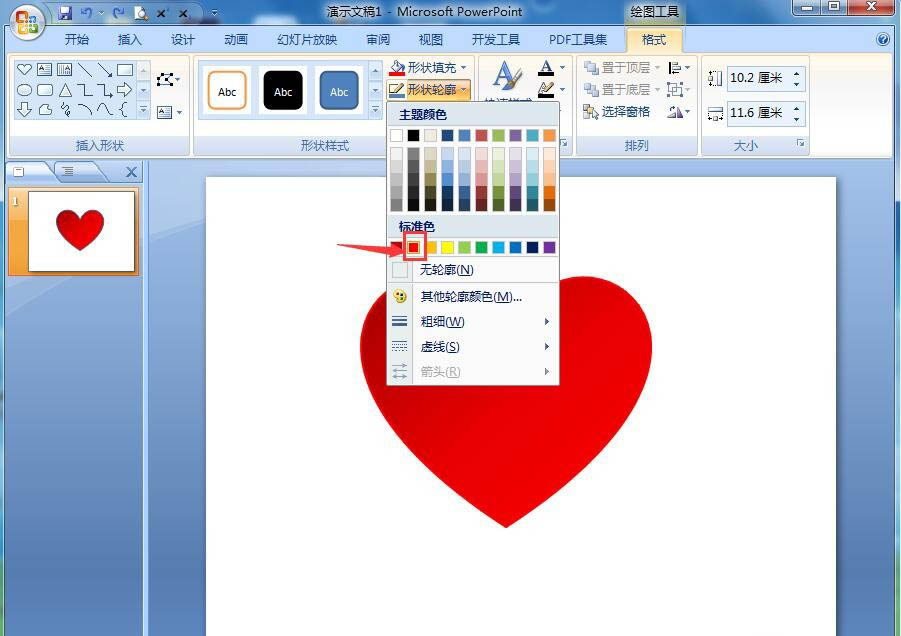Expand the Shape Fill (形状填充) dropdown
The image size is (901, 636).
click(464, 68)
